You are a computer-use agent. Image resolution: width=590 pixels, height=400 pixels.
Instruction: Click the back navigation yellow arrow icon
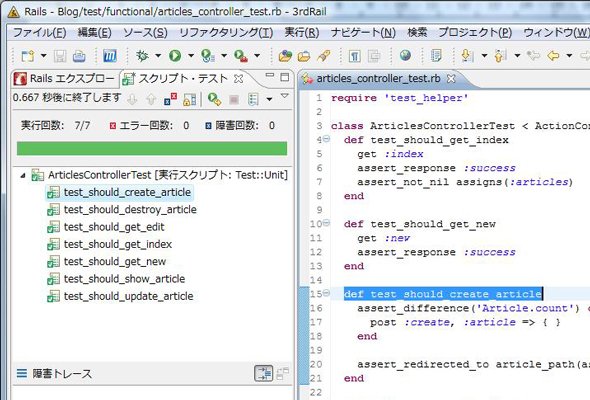pos(553,56)
